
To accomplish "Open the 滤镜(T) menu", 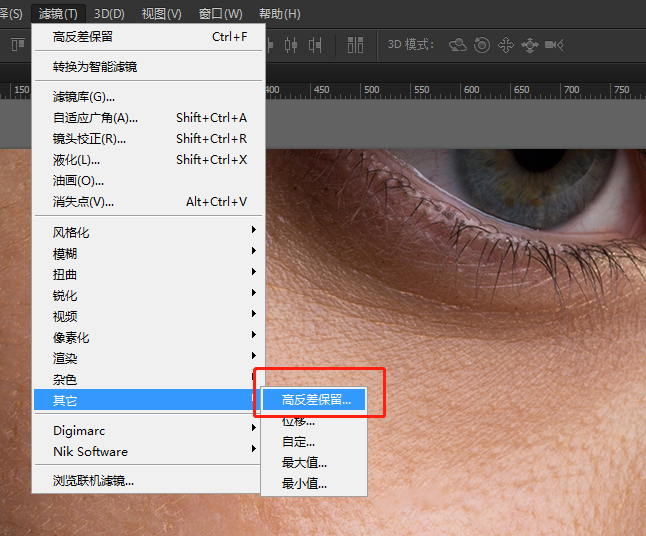I will click(58, 14).
